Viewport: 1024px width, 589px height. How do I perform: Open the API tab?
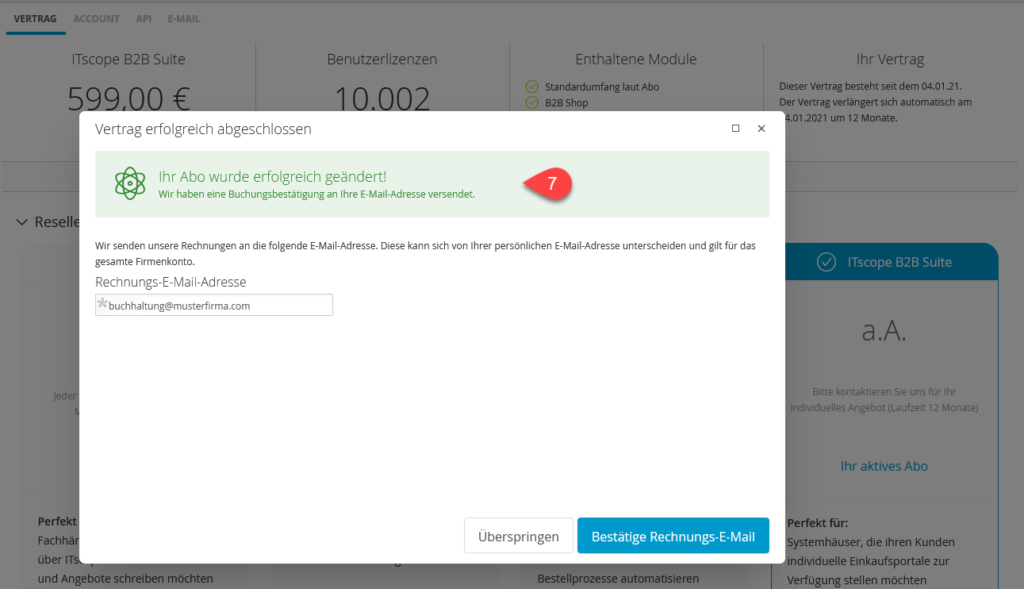tap(144, 19)
